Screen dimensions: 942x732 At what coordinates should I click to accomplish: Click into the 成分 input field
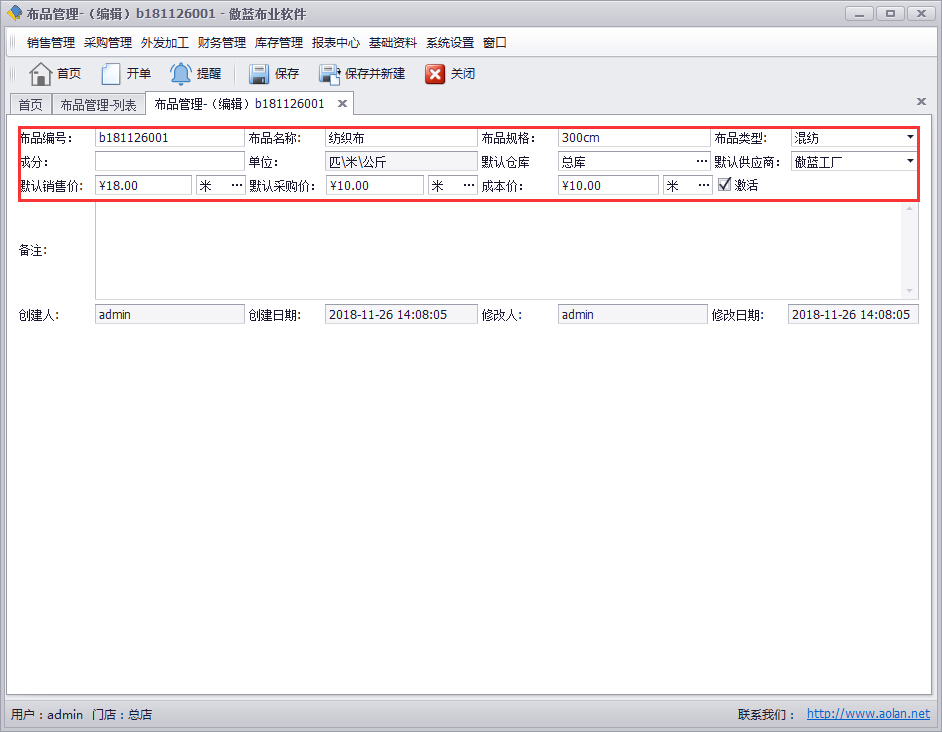click(x=169, y=161)
